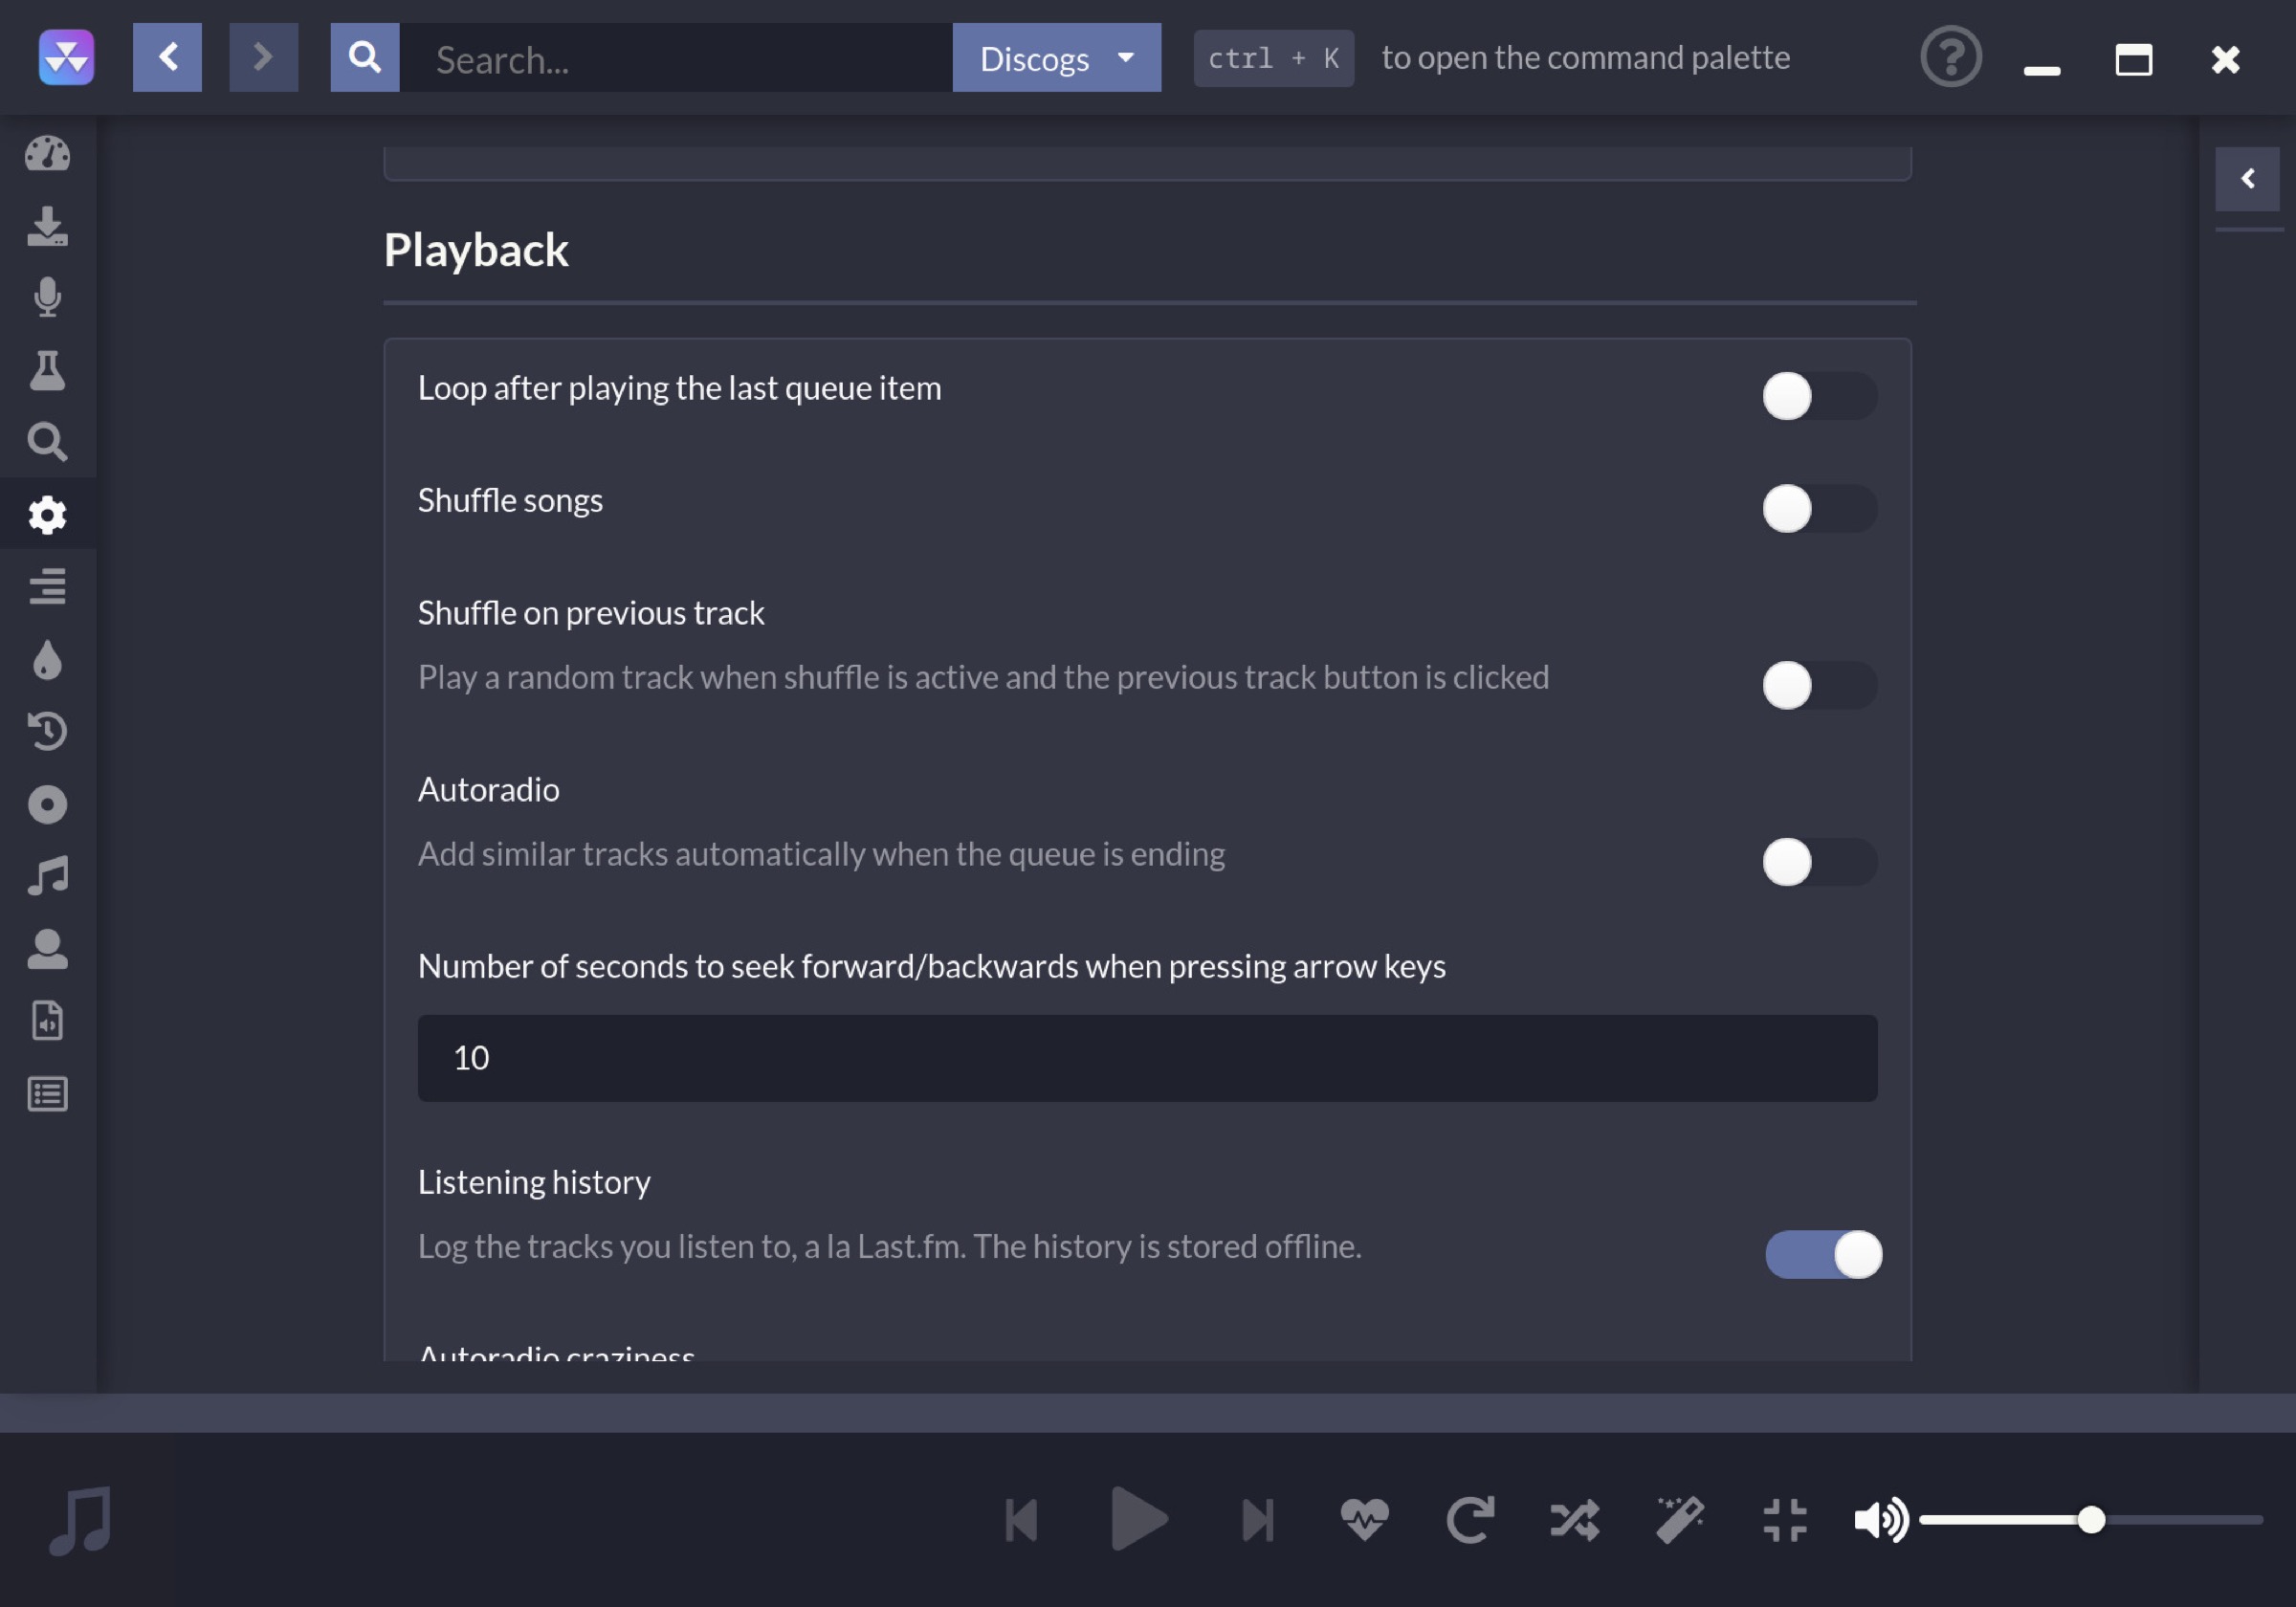
Task: Turn off the Listening history toggle
Action: (x=1822, y=1254)
